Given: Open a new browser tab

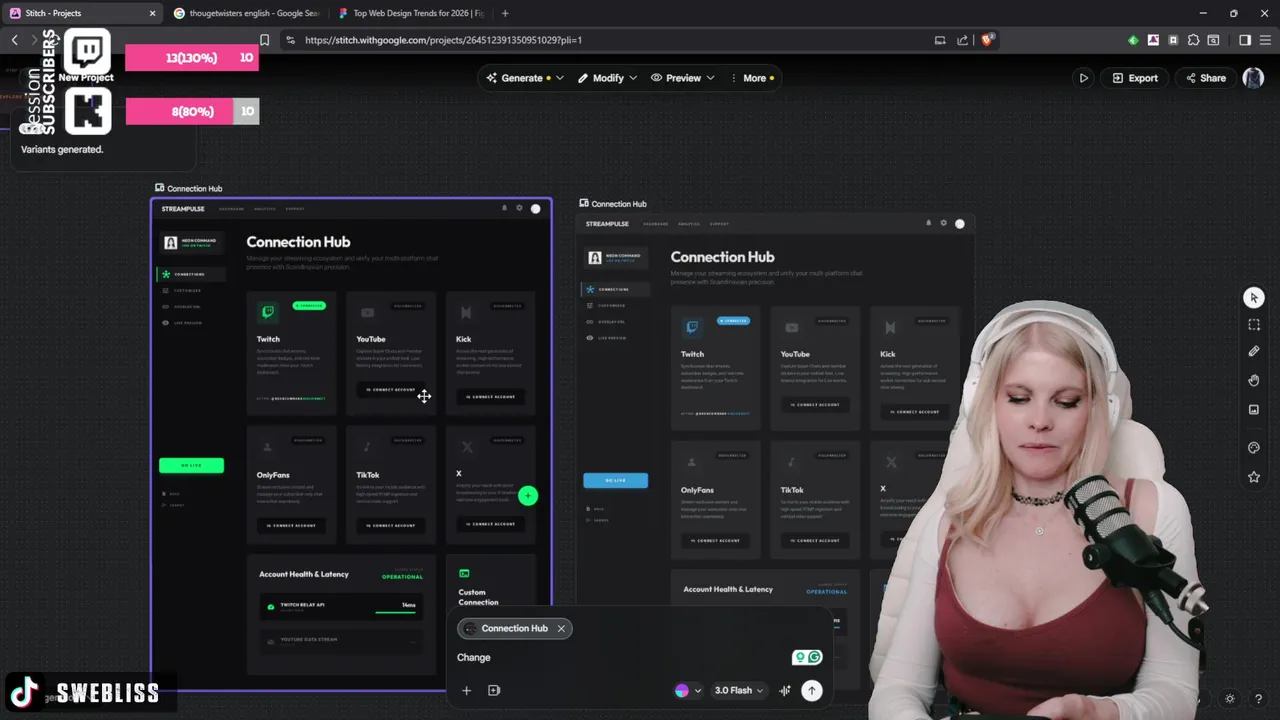Looking at the screenshot, I should [505, 13].
